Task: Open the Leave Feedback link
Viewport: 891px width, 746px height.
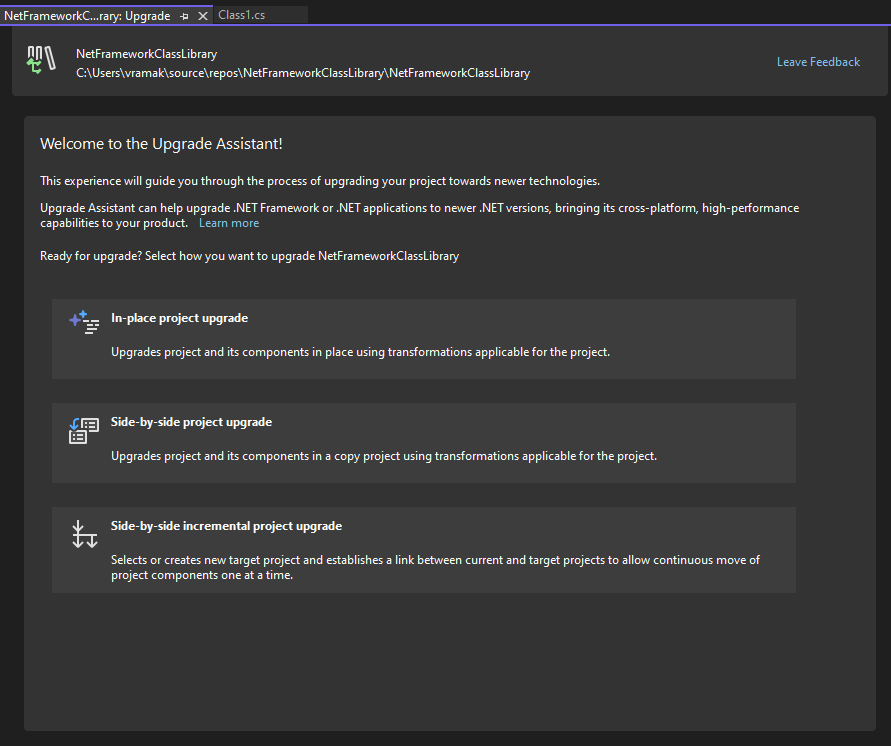Action: [x=818, y=61]
